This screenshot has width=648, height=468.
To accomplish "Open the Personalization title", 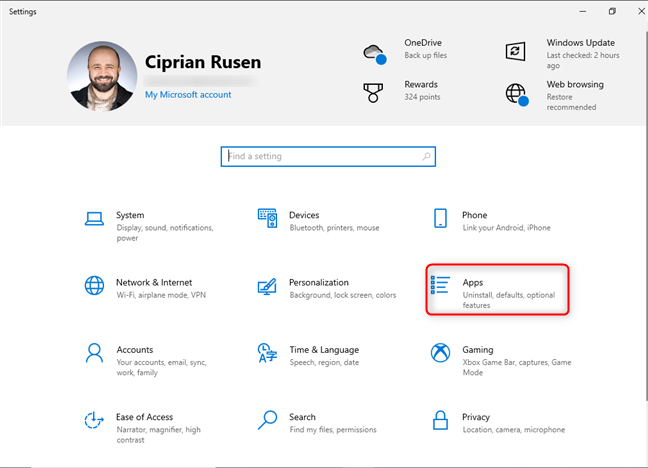I will [x=319, y=282].
